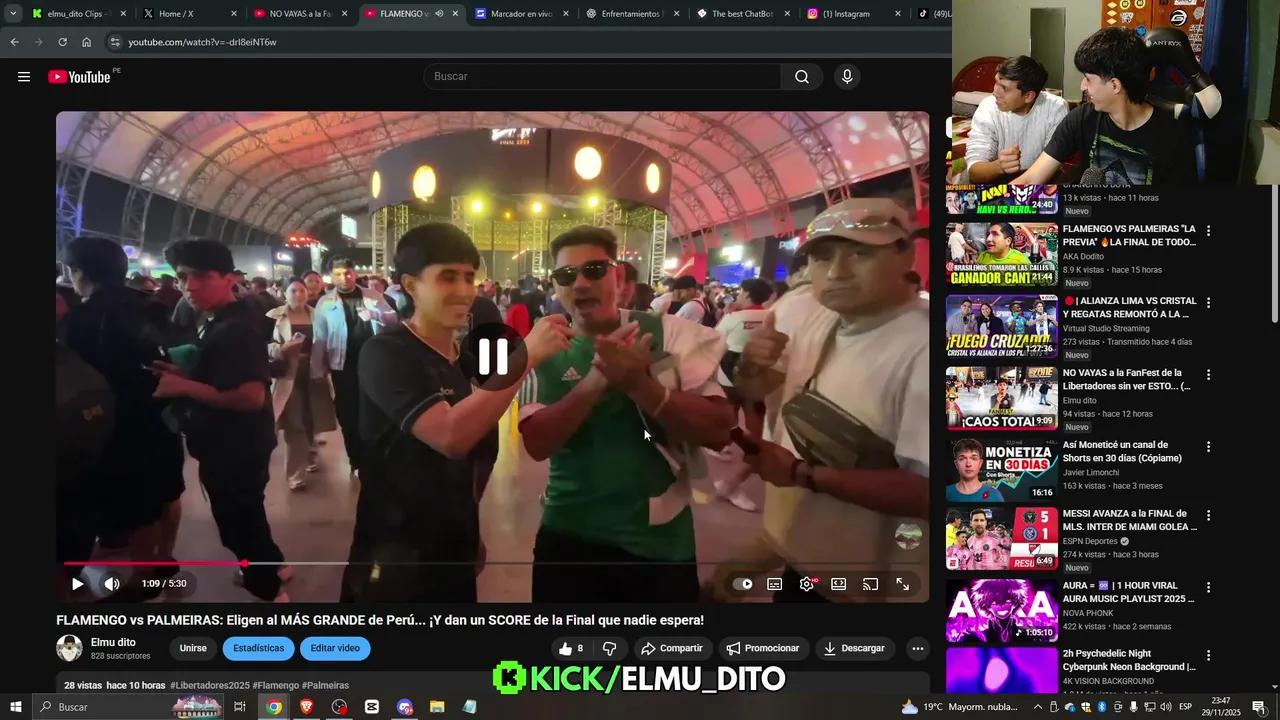This screenshot has height=720, width=1280.
Task: Open Estadísticas for this video
Action: [x=258, y=648]
